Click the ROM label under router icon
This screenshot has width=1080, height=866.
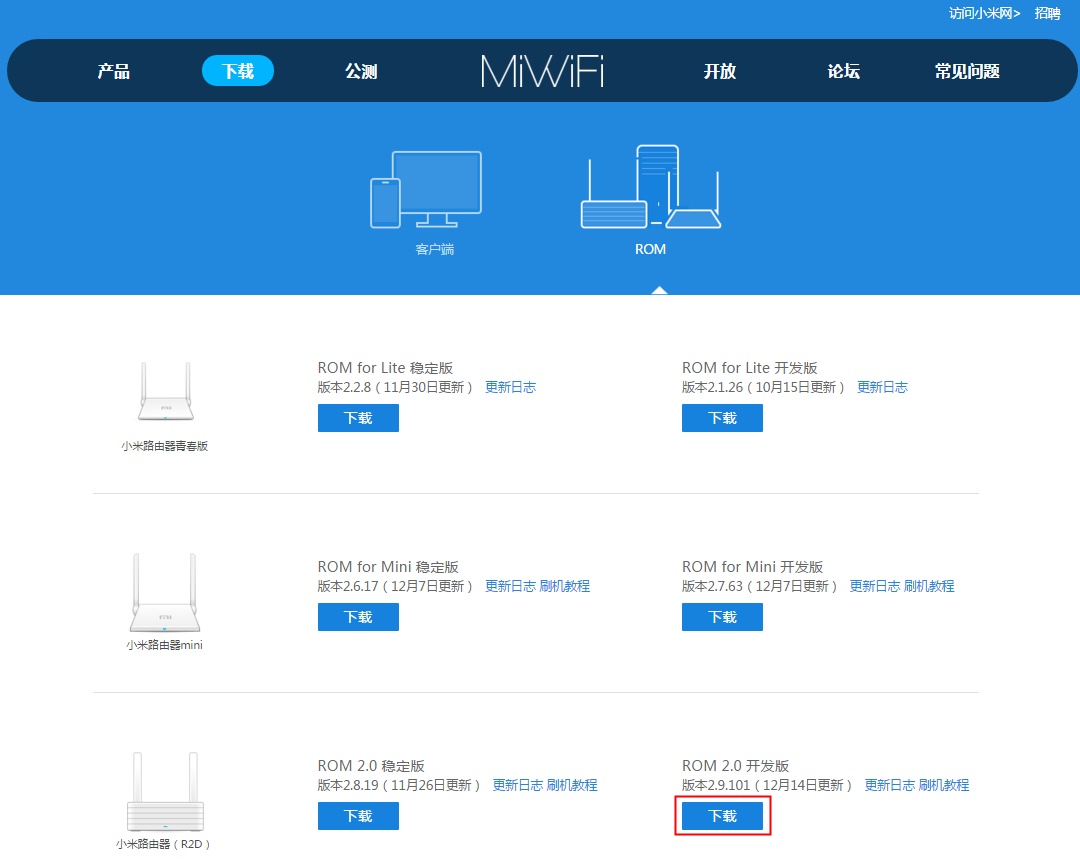pos(650,249)
